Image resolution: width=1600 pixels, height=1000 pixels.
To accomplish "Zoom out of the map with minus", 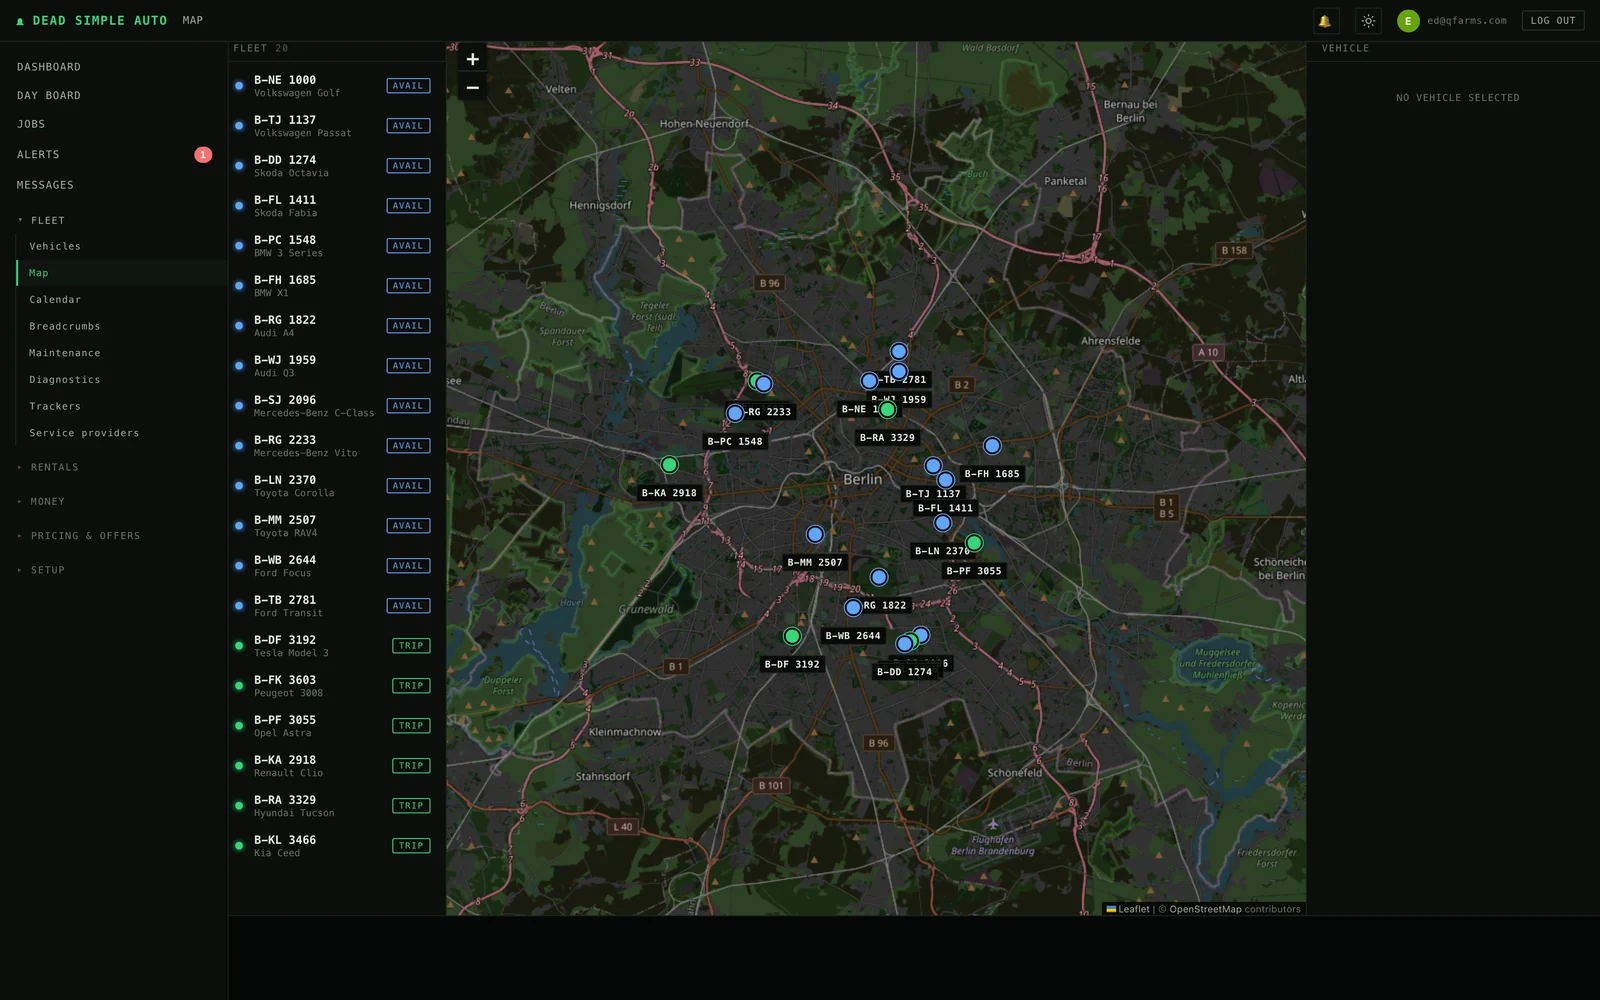I will pos(473,88).
